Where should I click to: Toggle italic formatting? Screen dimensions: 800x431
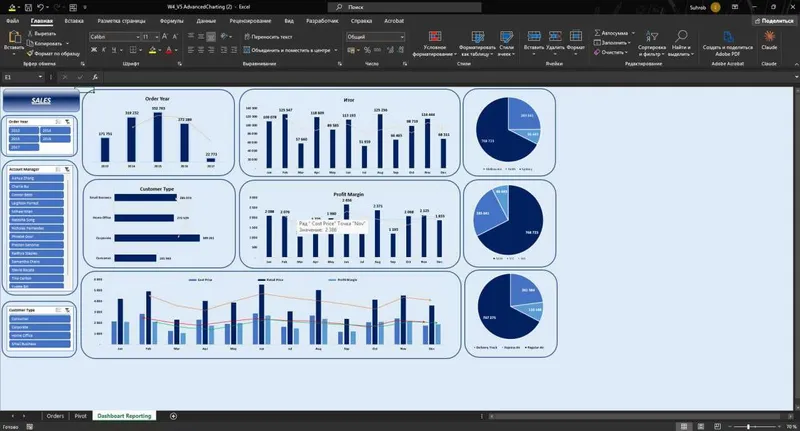tap(104, 50)
